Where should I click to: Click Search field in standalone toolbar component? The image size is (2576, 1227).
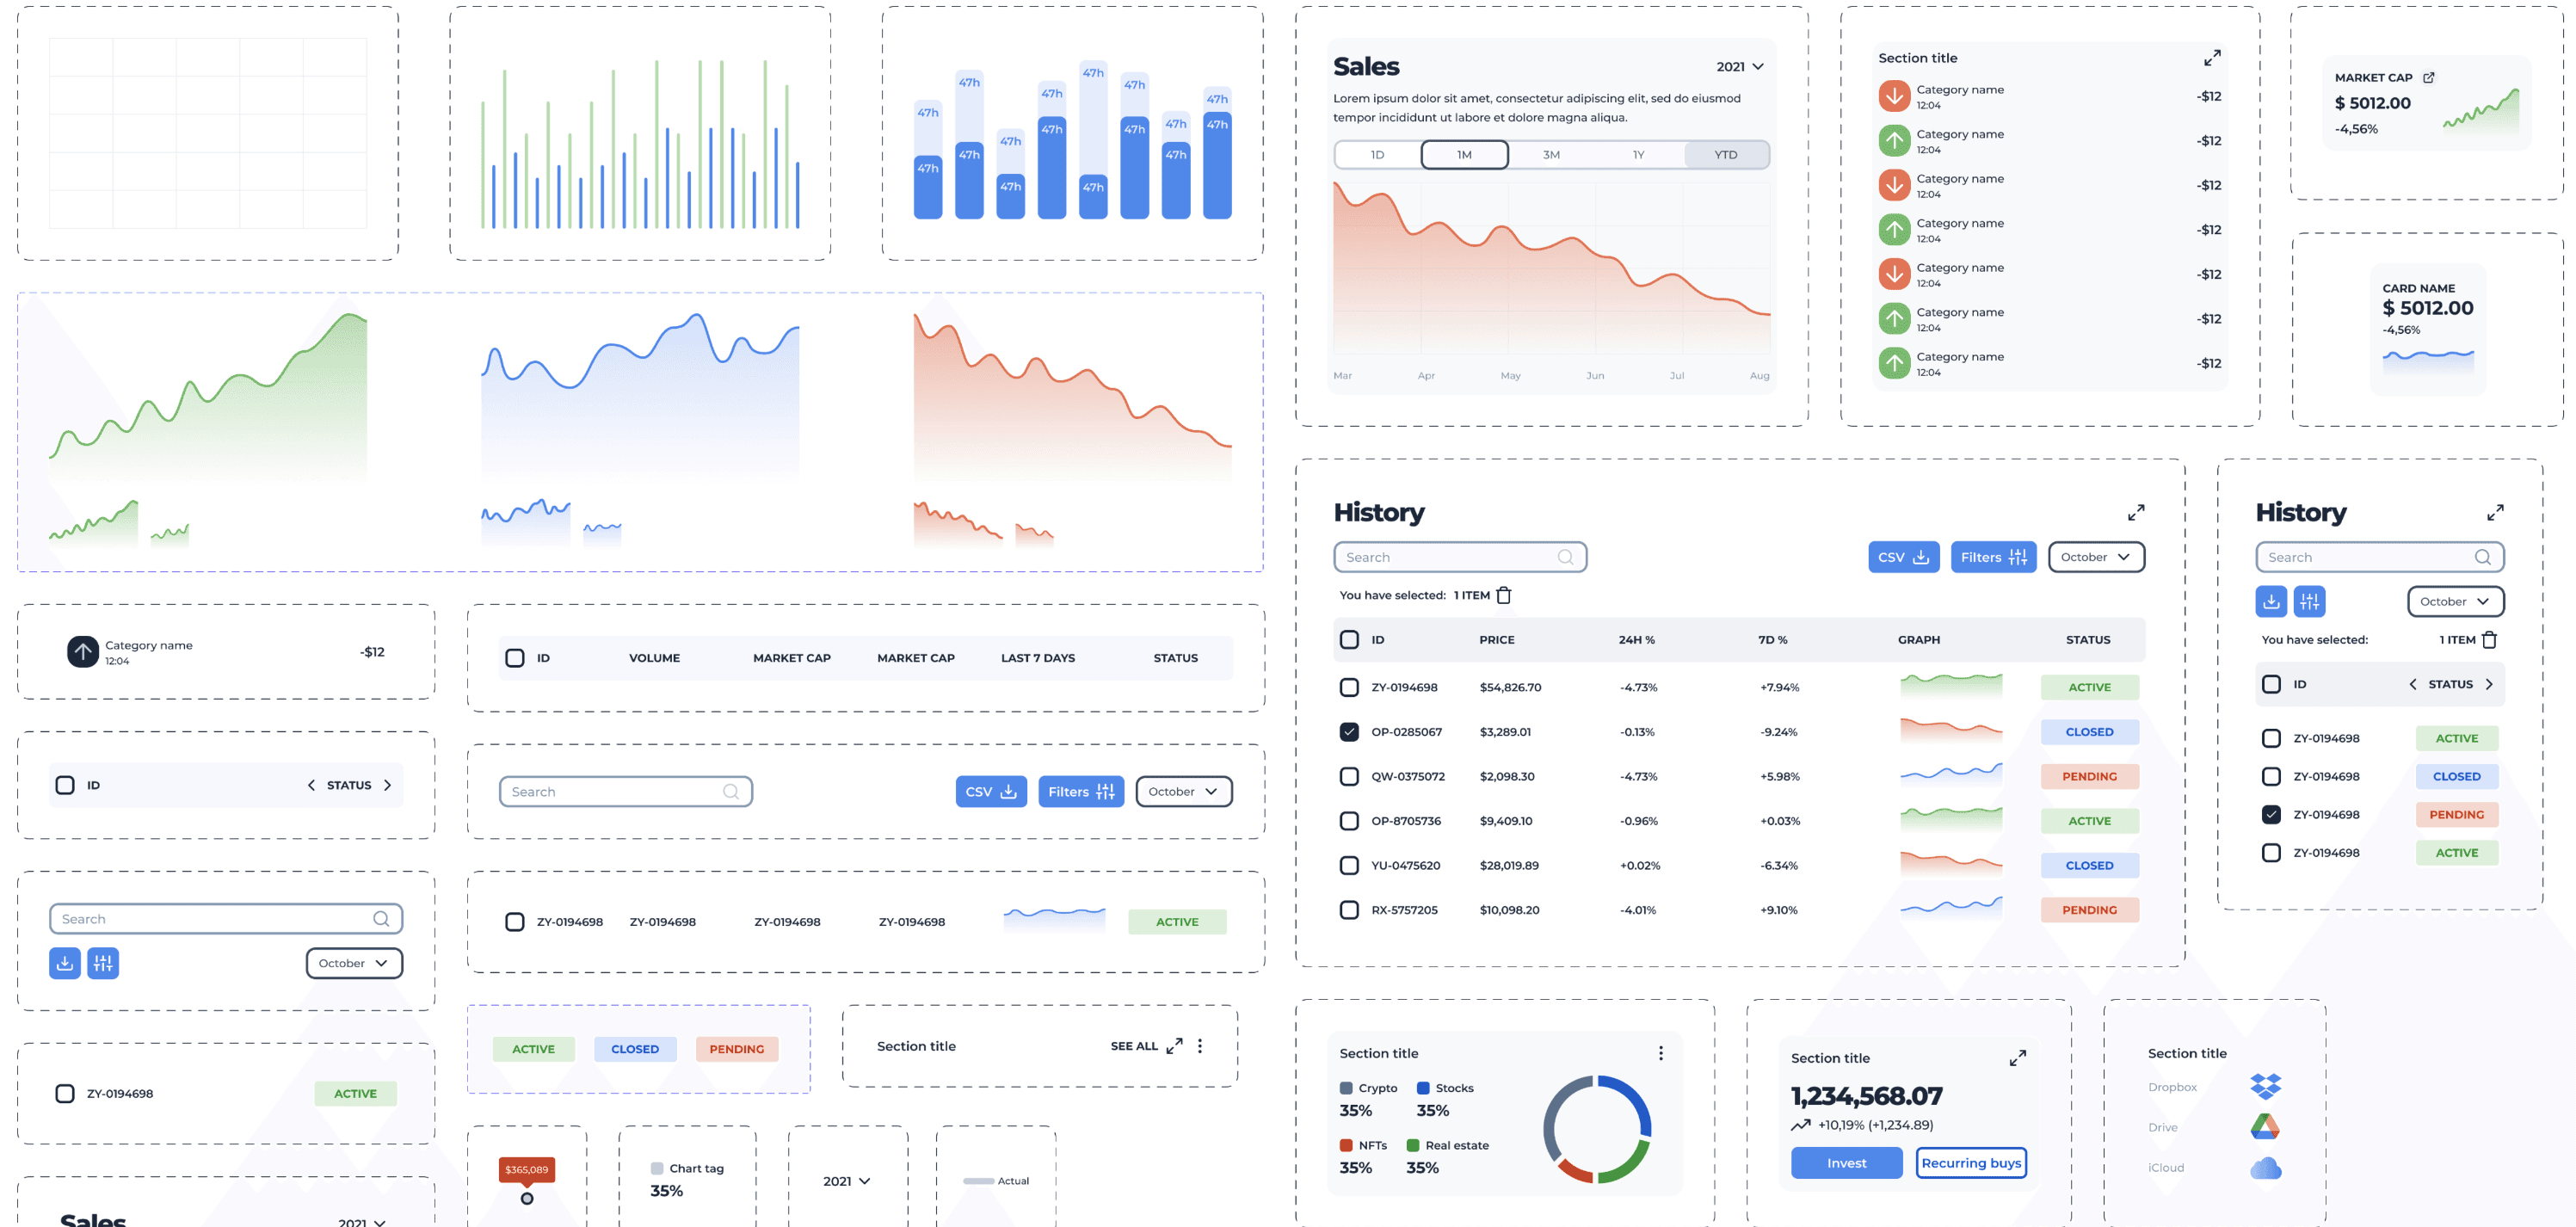click(626, 791)
